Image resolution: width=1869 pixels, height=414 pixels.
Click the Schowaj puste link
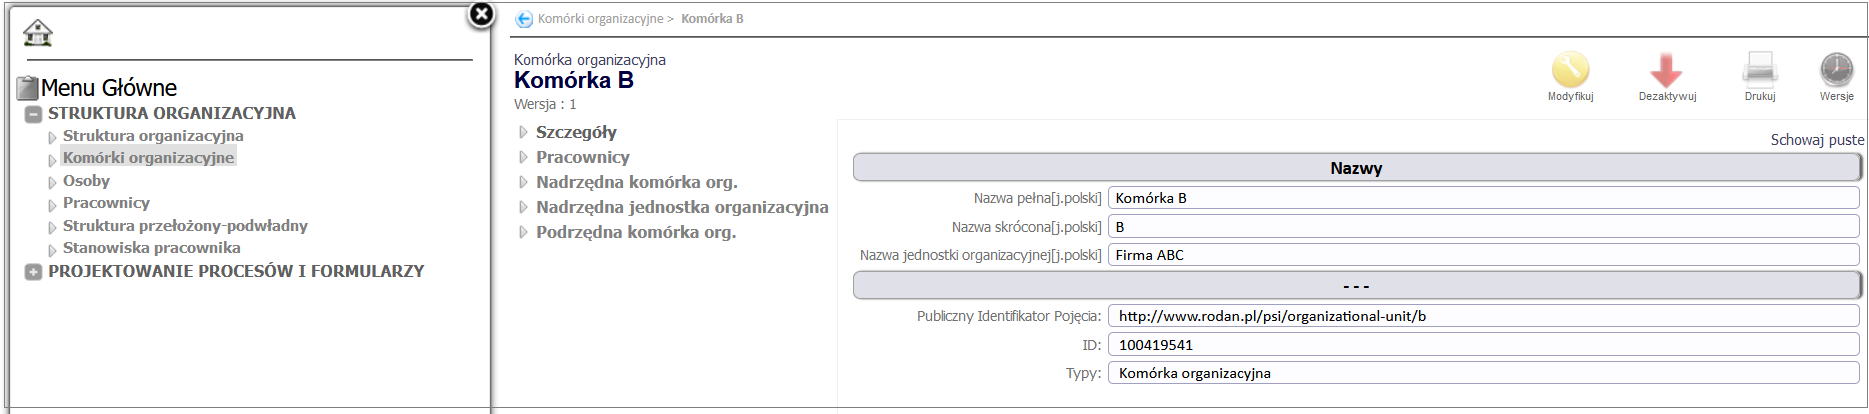pyautogui.click(x=1816, y=140)
